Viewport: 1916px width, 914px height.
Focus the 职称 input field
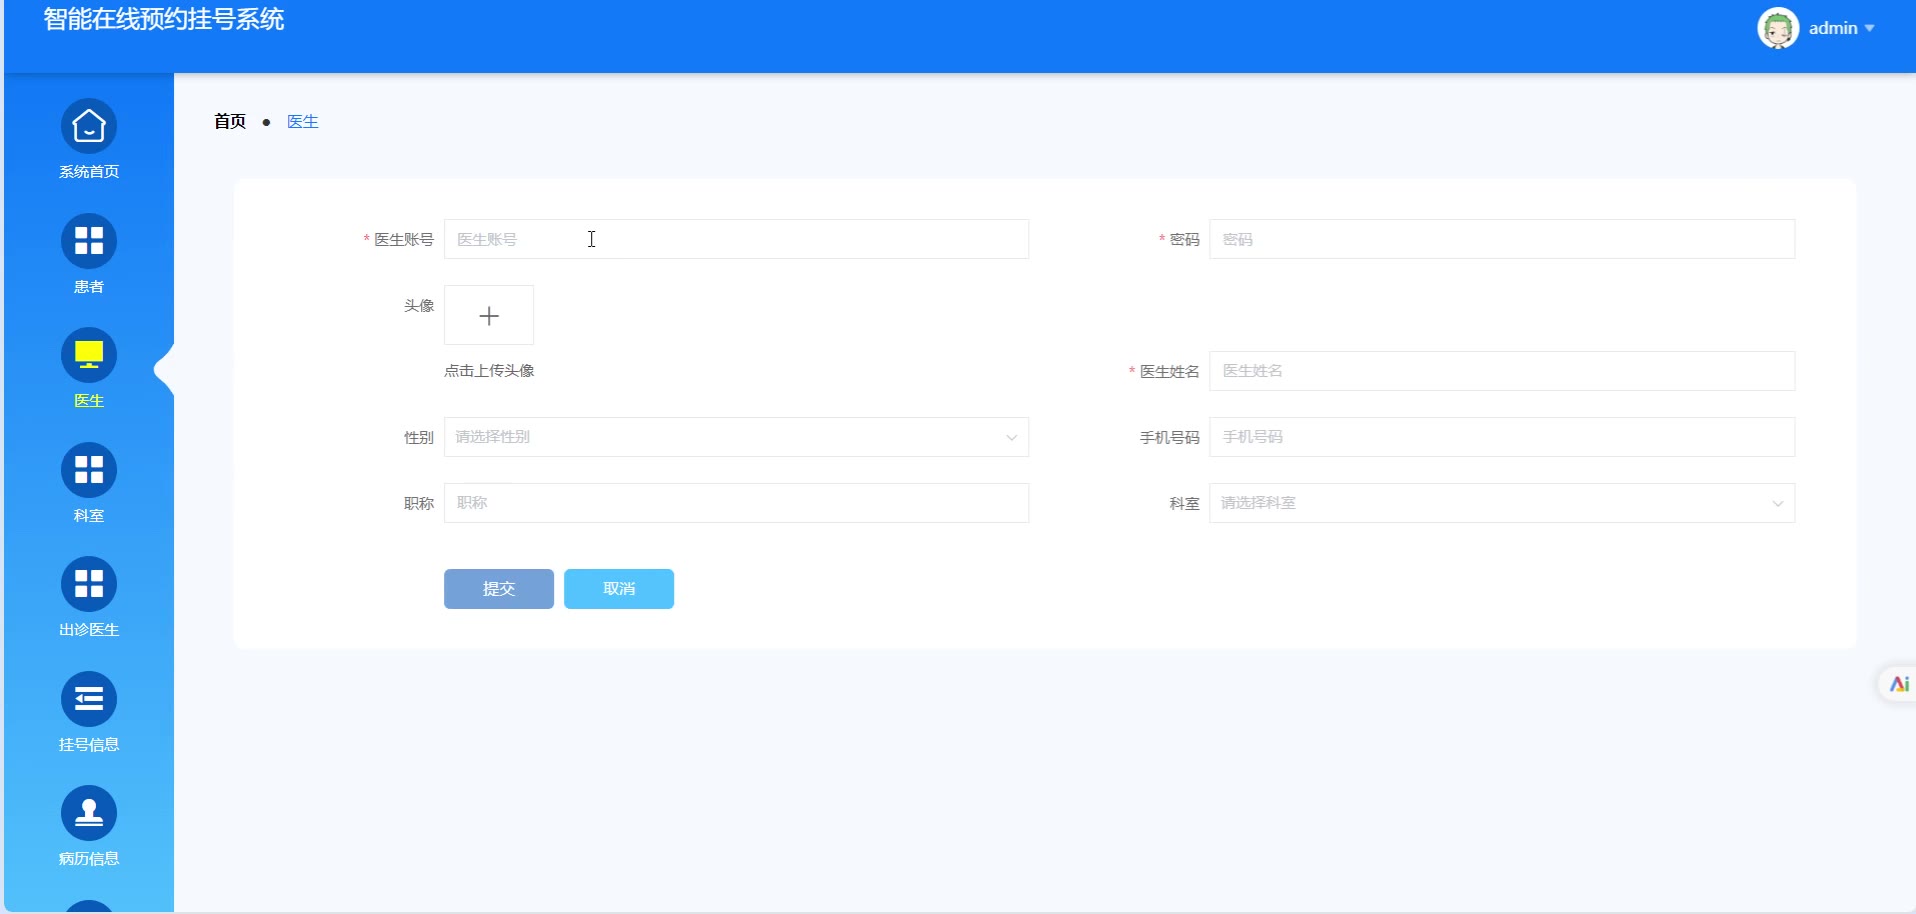click(x=736, y=503)
